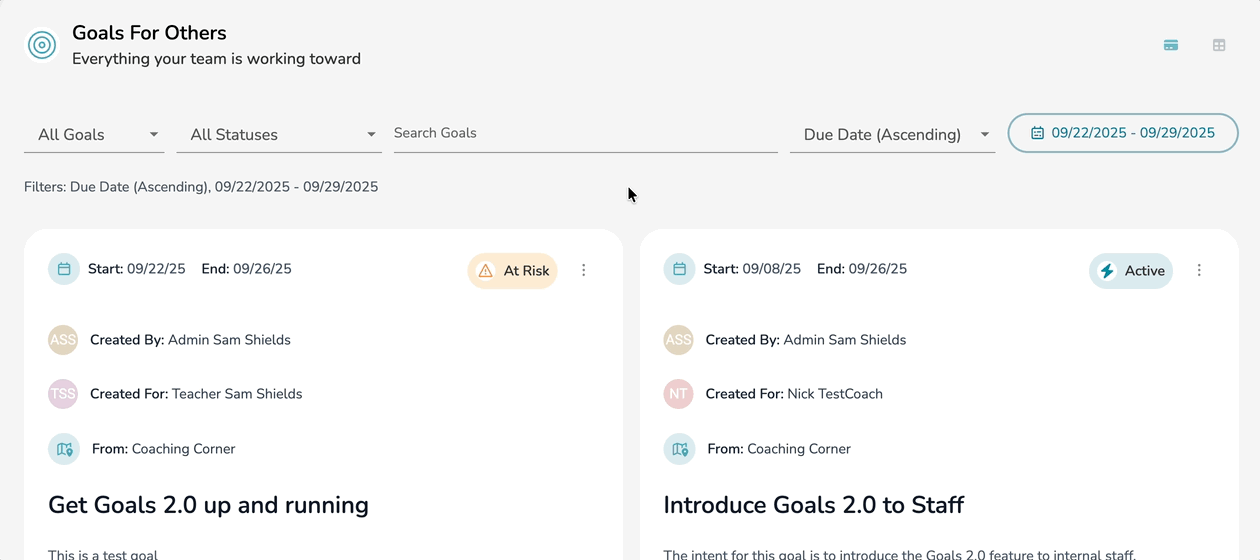Switch to card view layout
This screenshot has height=560, width=1260.
pyautogui.click(x=1170, y=45)
